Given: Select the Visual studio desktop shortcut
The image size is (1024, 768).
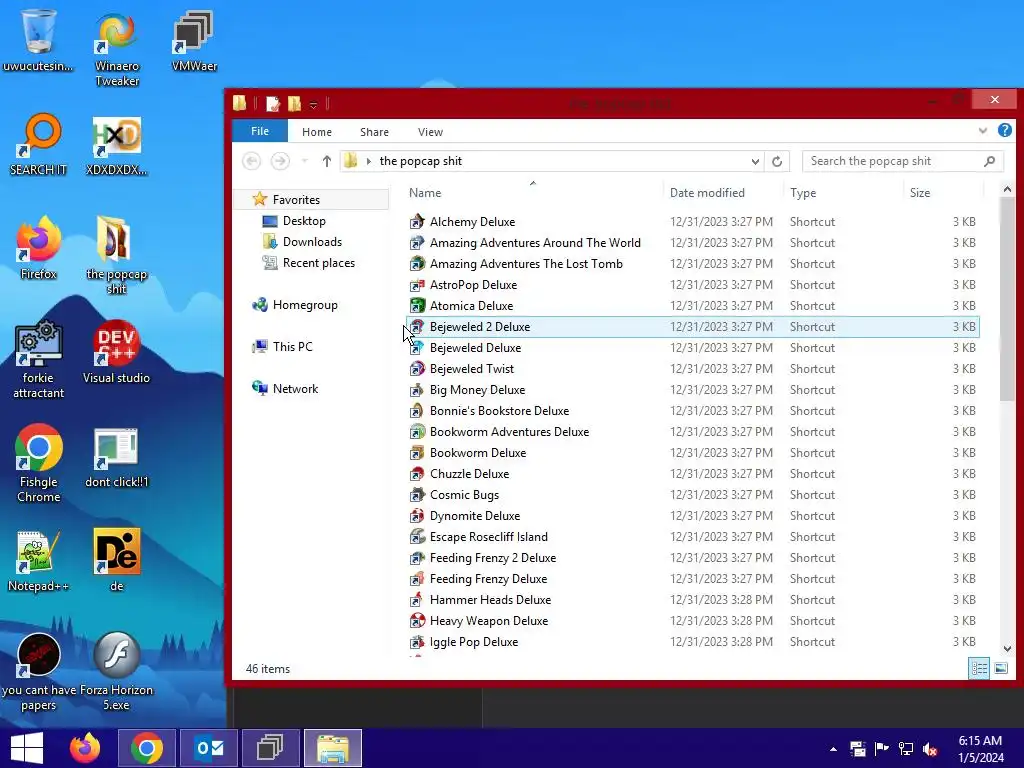Looking at the screenshot, I should [x=116, y=352].
